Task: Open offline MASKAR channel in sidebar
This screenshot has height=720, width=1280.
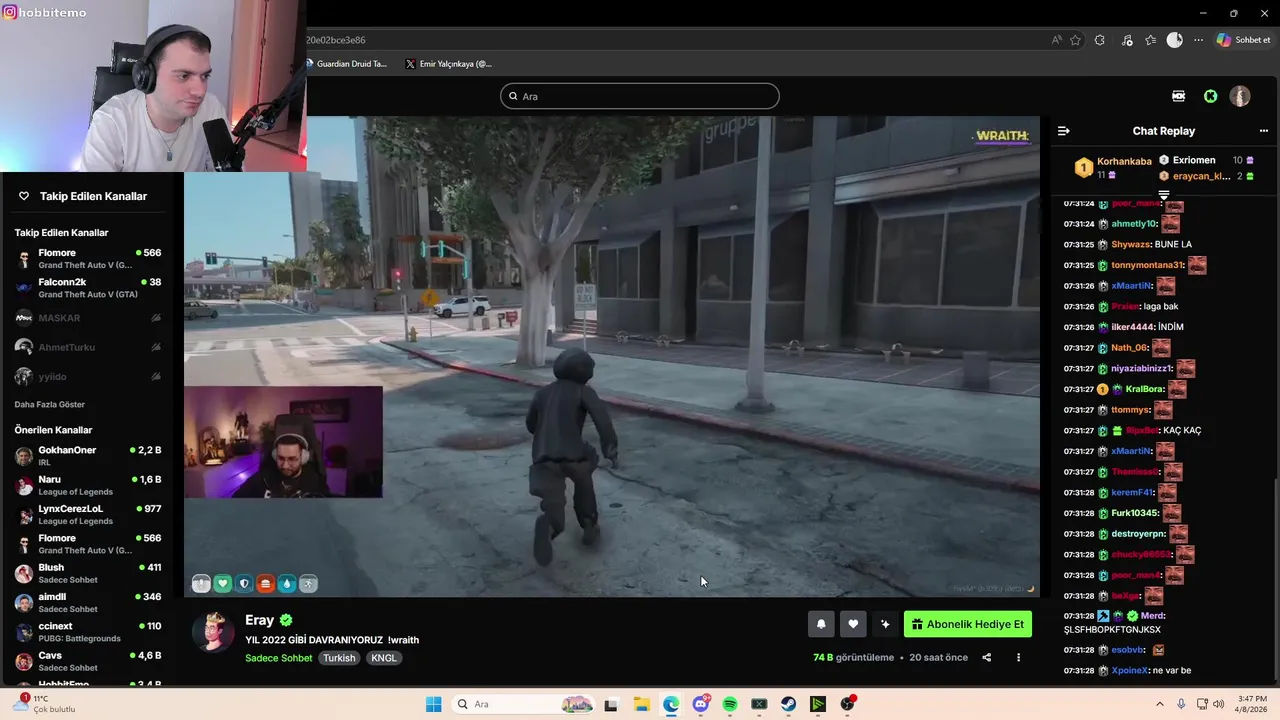Action: tap(88, 318)
